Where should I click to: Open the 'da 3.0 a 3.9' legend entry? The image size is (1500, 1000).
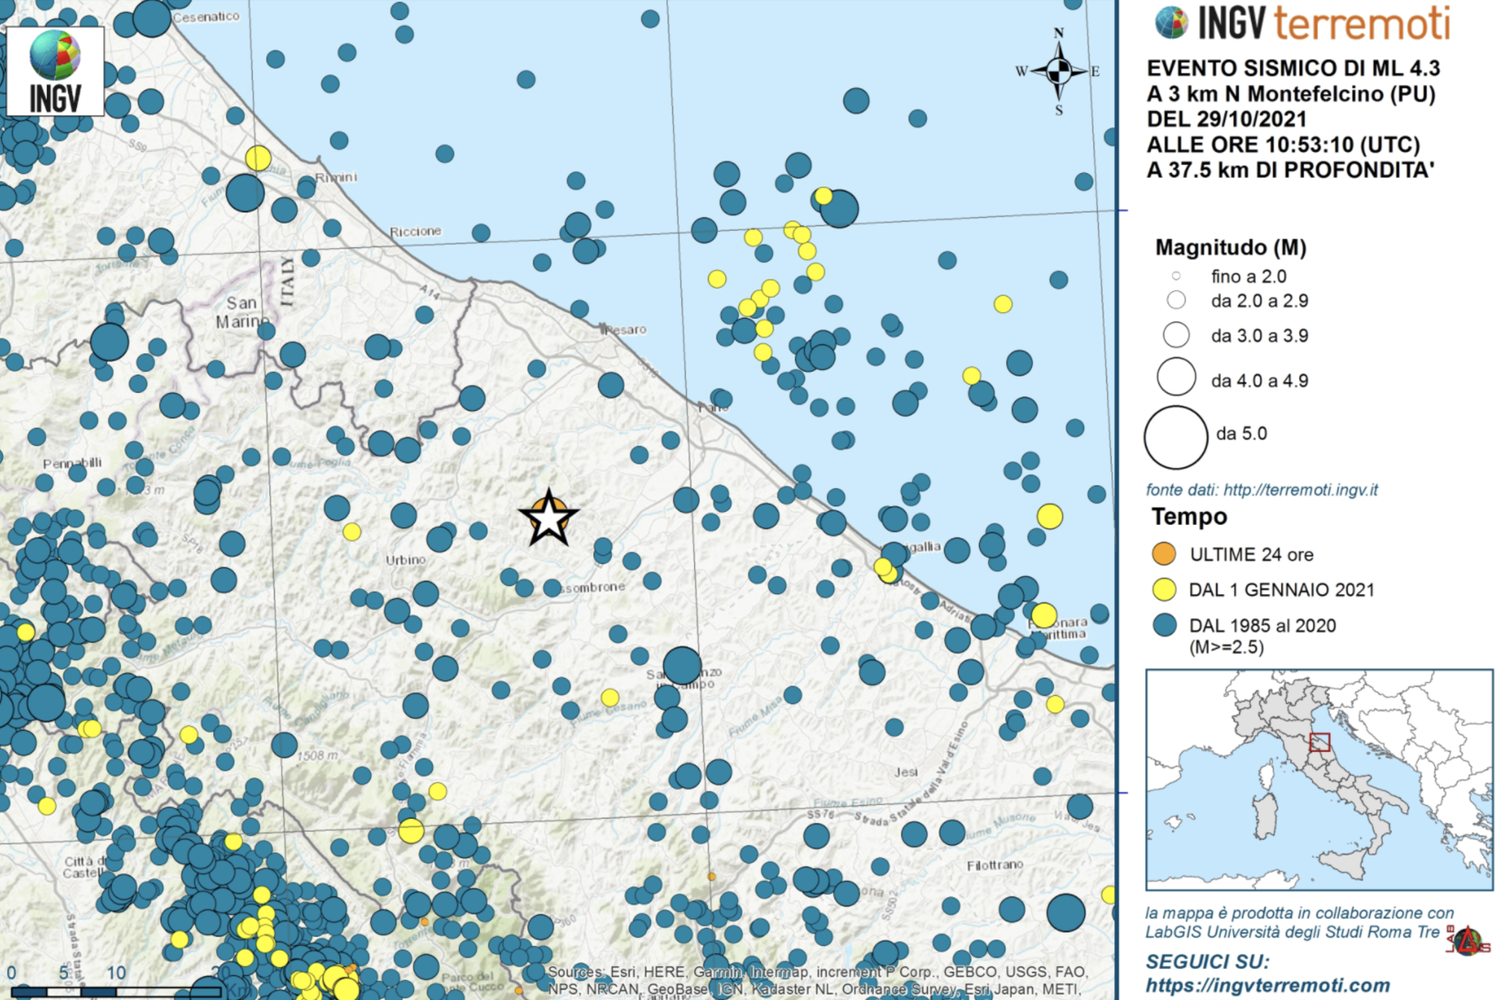(1175, 335)
